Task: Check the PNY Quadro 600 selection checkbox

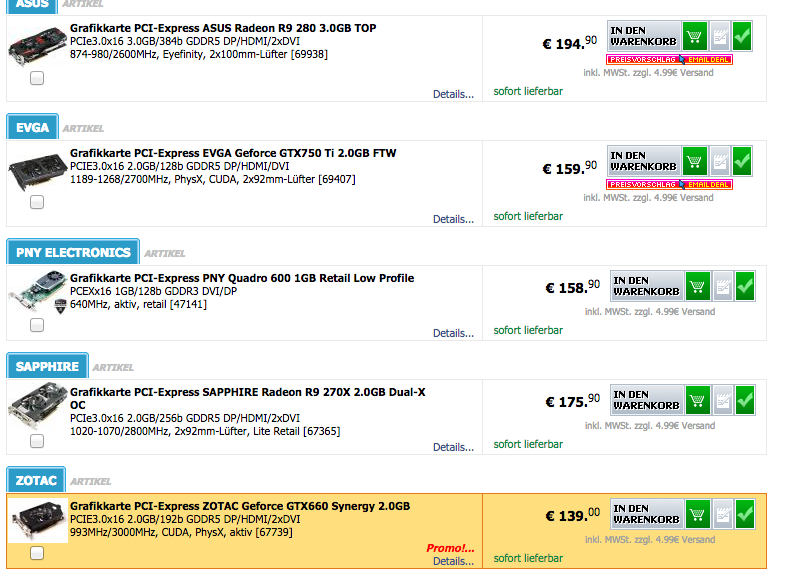Action: tap(37, 325)
